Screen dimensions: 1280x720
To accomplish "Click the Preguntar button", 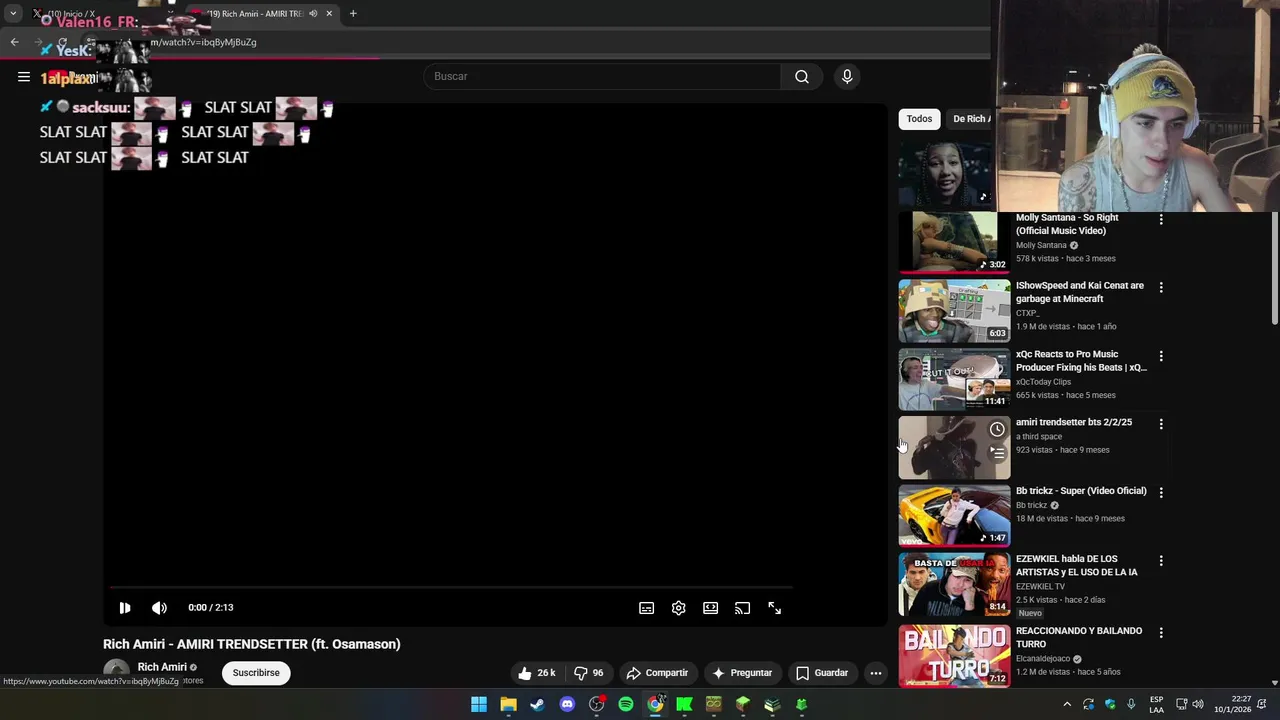I will (x=742, y=673).
